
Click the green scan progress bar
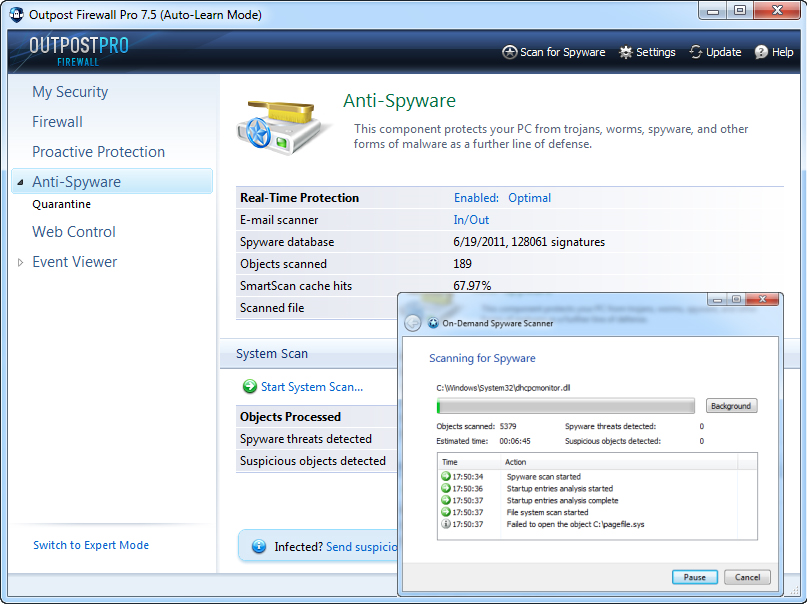tap(565, 406)
